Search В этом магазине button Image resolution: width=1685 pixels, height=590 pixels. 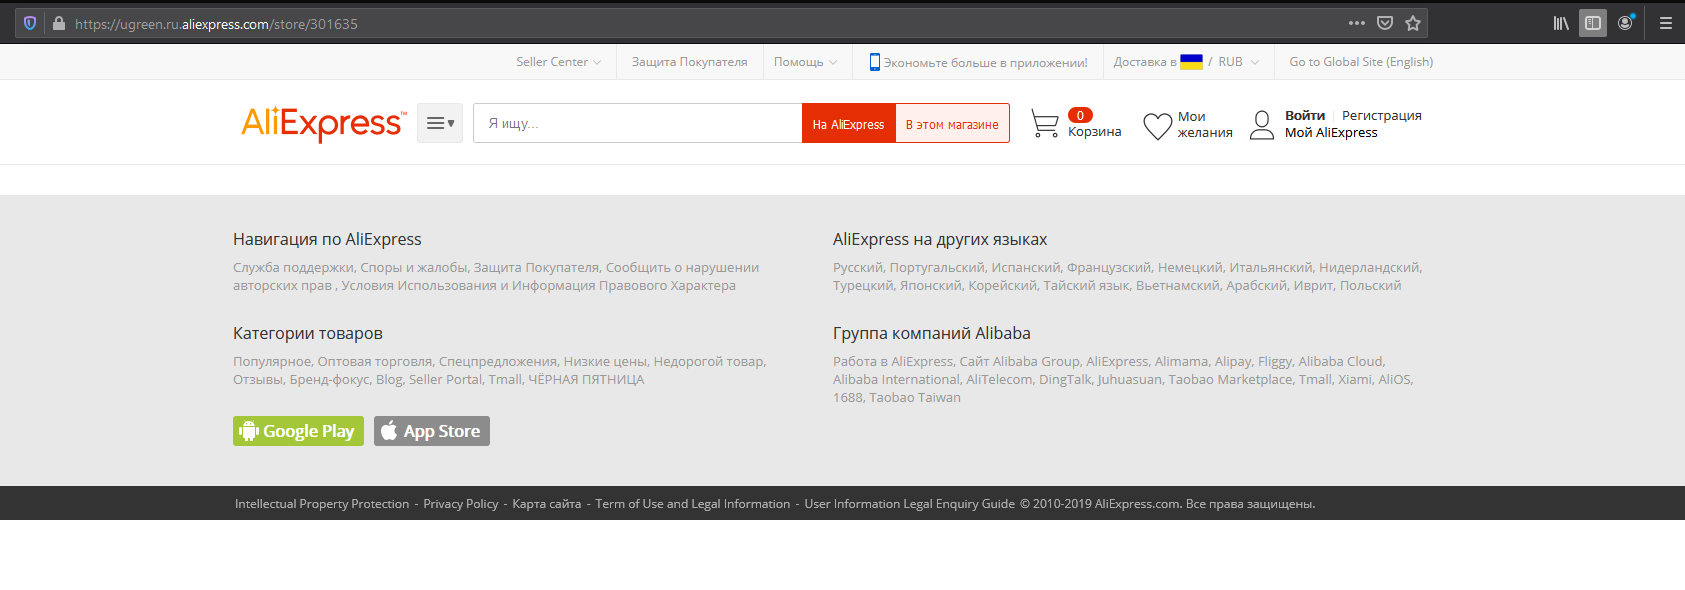click(952, 124)
